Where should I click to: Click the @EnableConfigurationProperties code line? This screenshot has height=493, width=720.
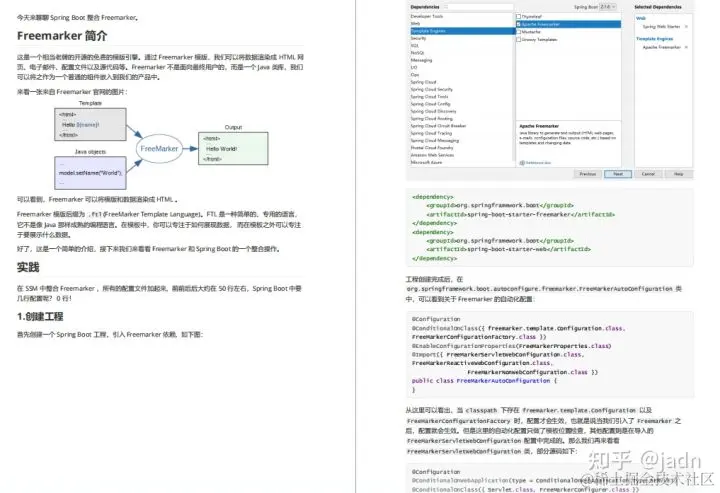pyautogui.click(x=512, y=346)
